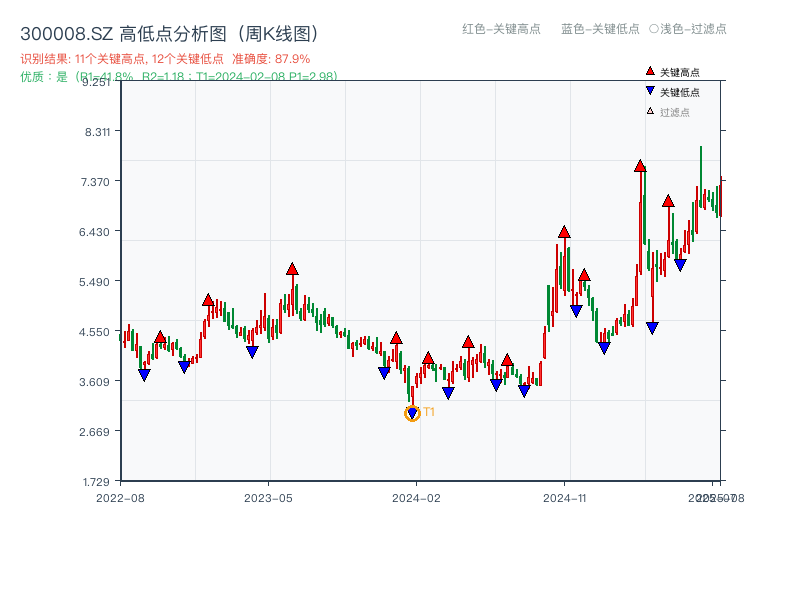Click the hollow triangle icon beside 过滤点 legend
800x600 pixels.
[650, 111]
